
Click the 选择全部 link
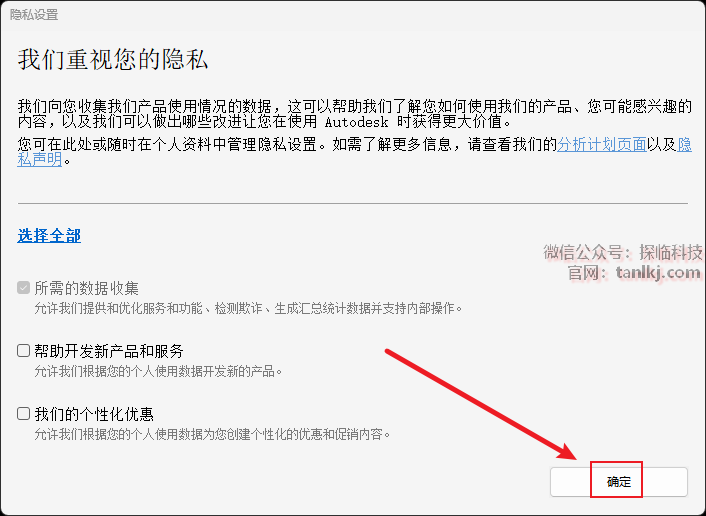49,235
